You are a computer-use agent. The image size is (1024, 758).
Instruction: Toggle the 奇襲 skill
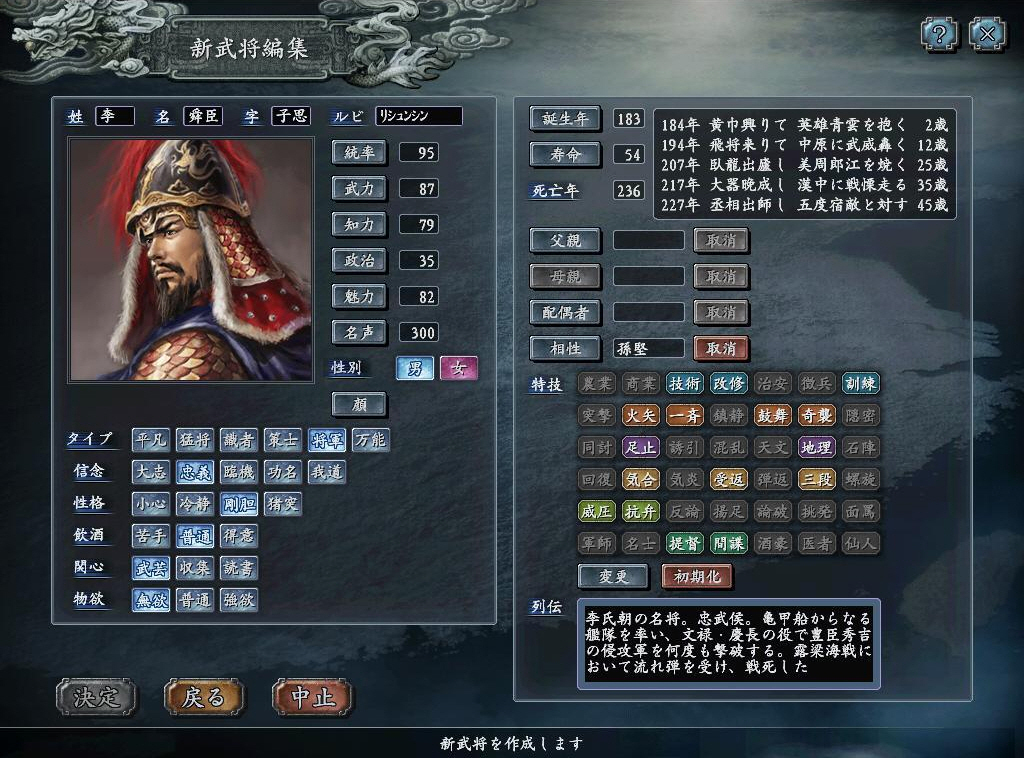816,415
